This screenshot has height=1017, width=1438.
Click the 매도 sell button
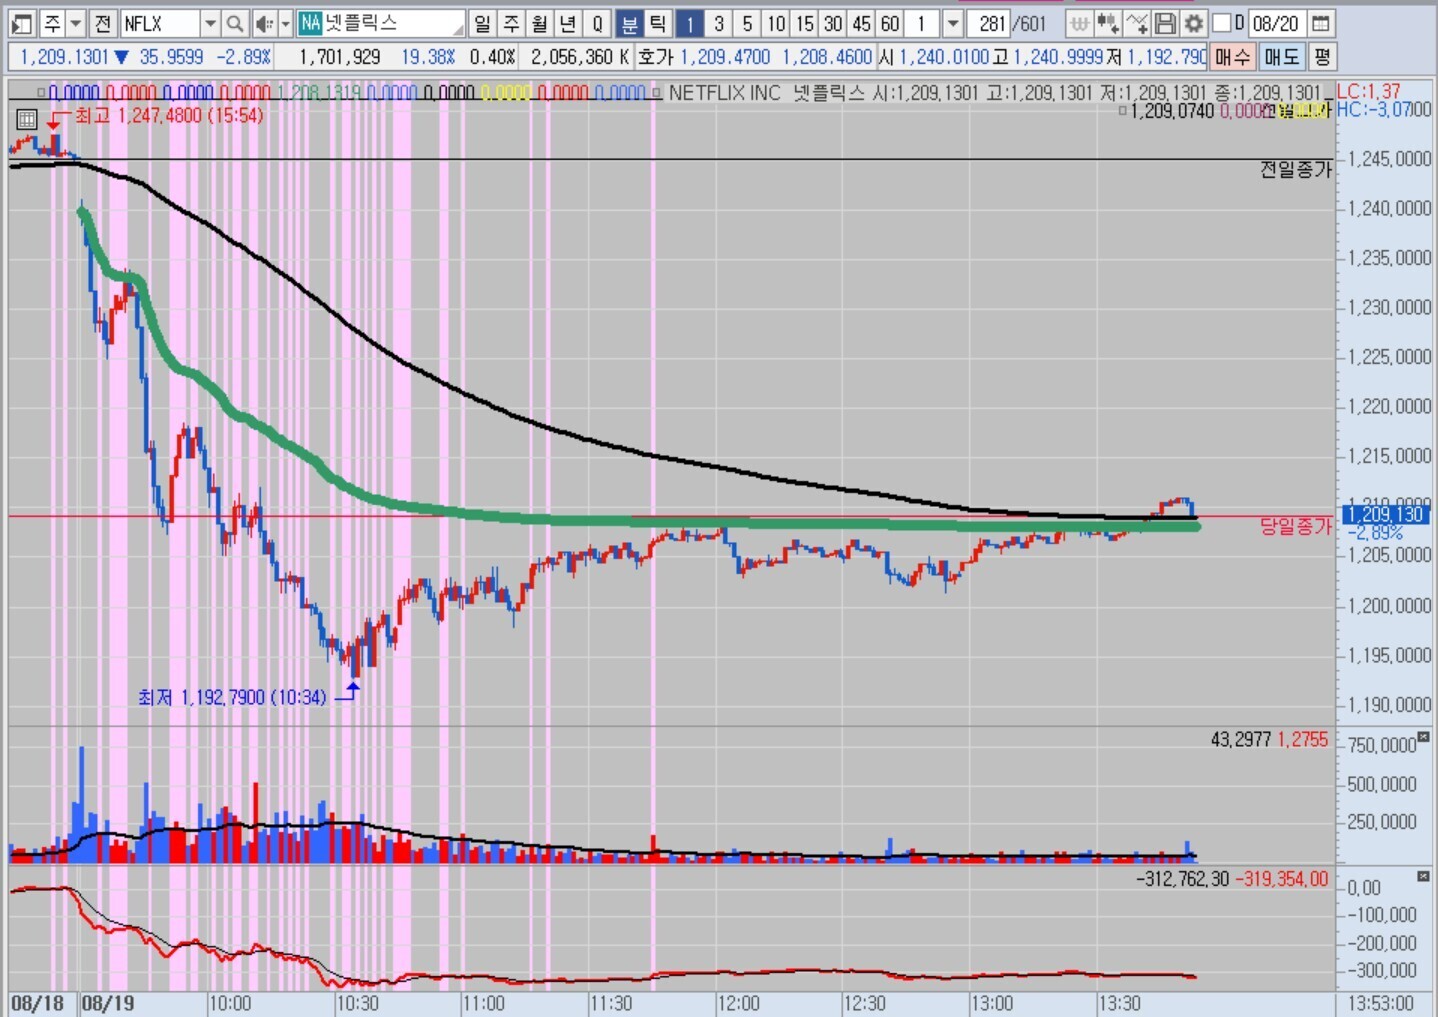click(1280, 57)
